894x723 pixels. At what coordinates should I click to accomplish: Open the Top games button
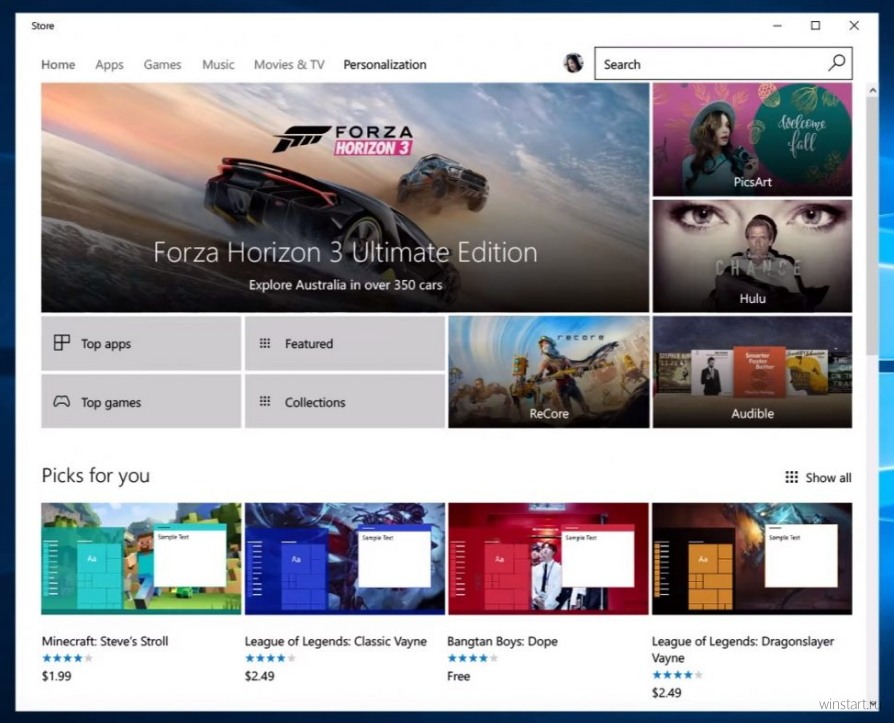click(141, 401)
